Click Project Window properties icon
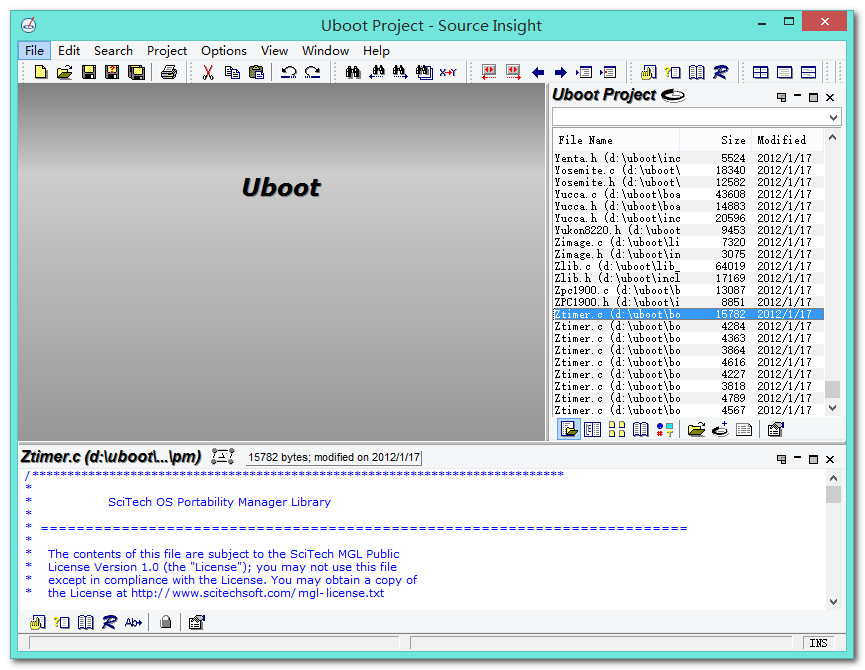Screen dimensions: 865x670 [776, 429]
